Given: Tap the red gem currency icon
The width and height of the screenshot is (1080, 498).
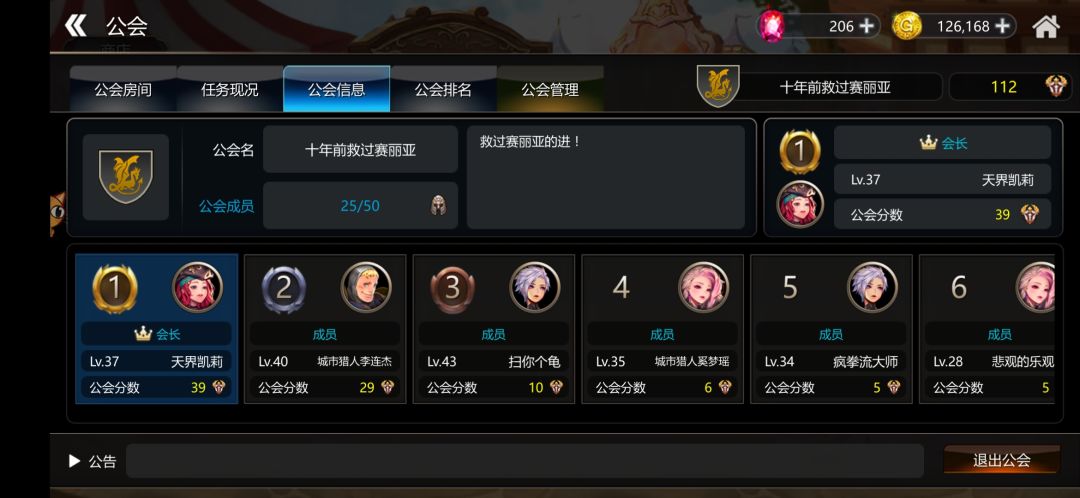Looking at the screenshot, I should click(x=771, y=26).
